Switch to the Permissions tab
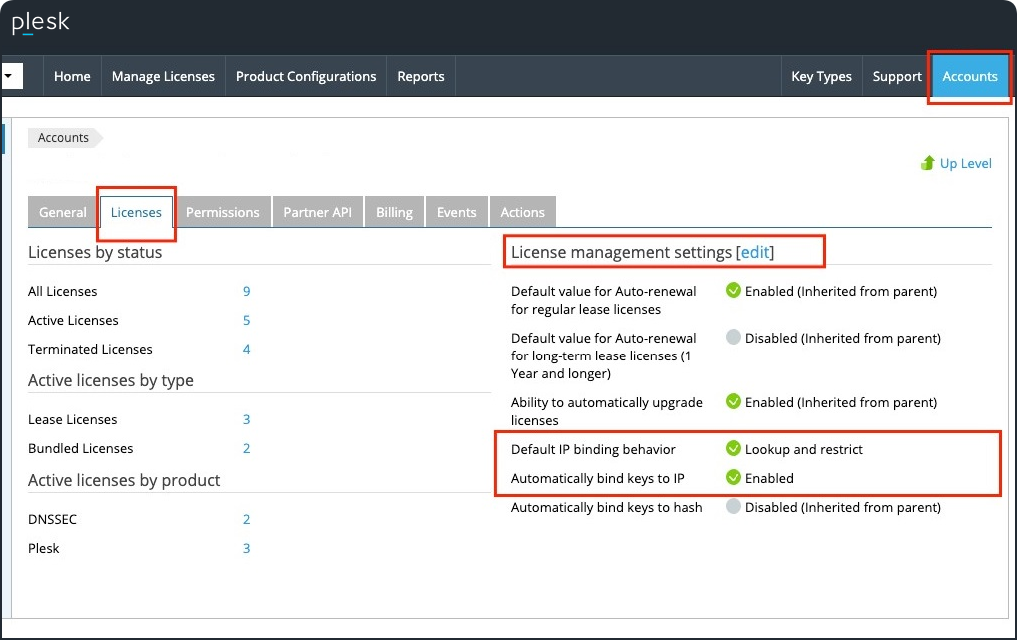This screenshot has height=640, width=1017. coord(222,212)
